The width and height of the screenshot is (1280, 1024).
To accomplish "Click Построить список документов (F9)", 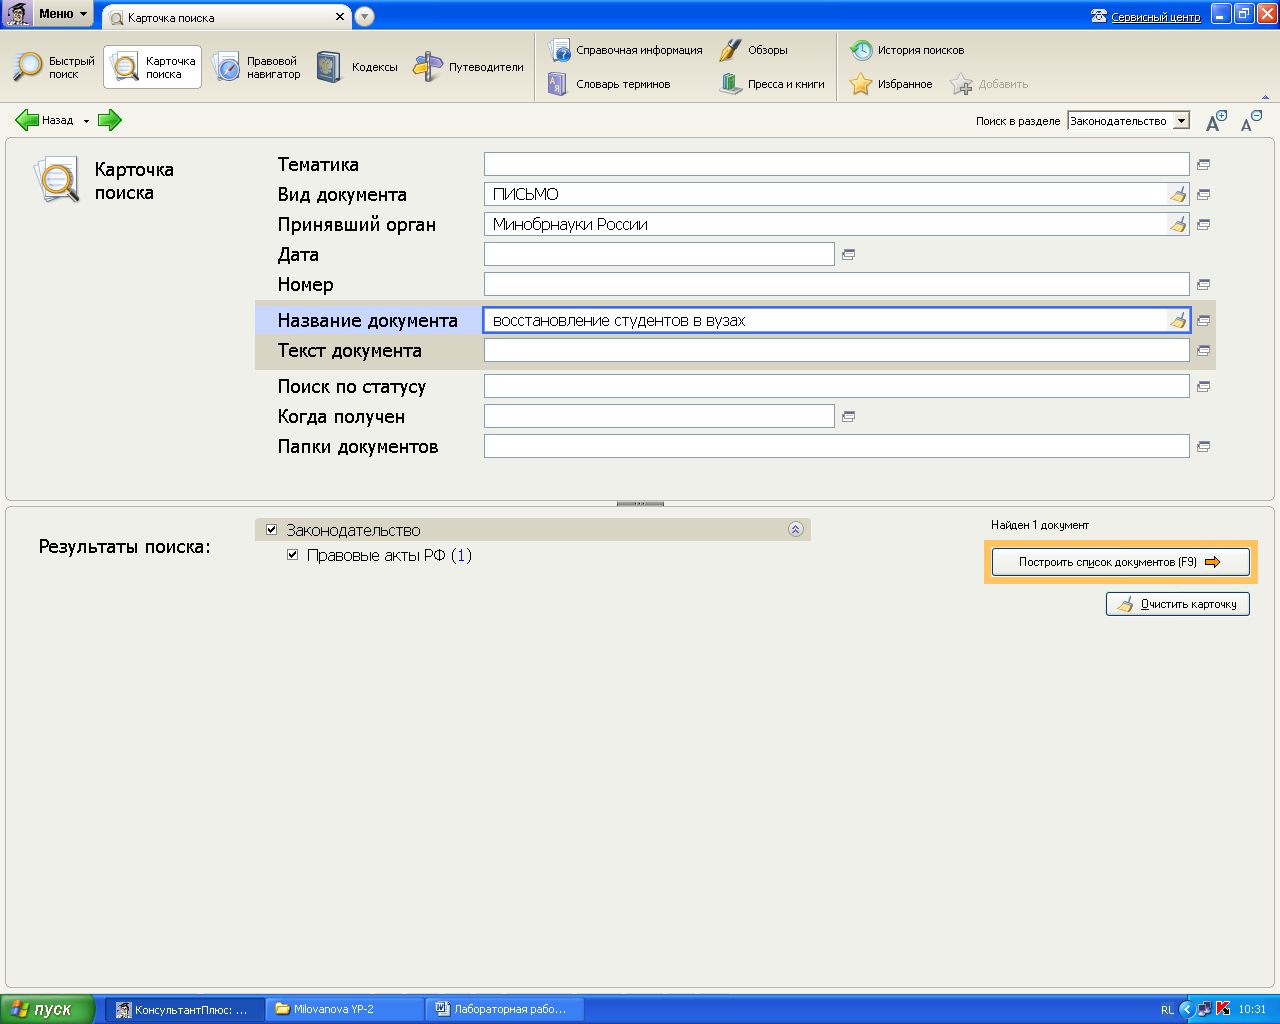I will click(1121, 562).
